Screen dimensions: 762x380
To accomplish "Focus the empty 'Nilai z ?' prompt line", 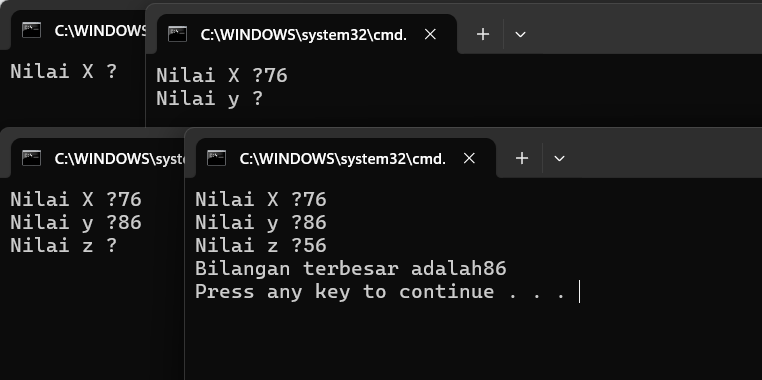I will [x=64, y=245].
